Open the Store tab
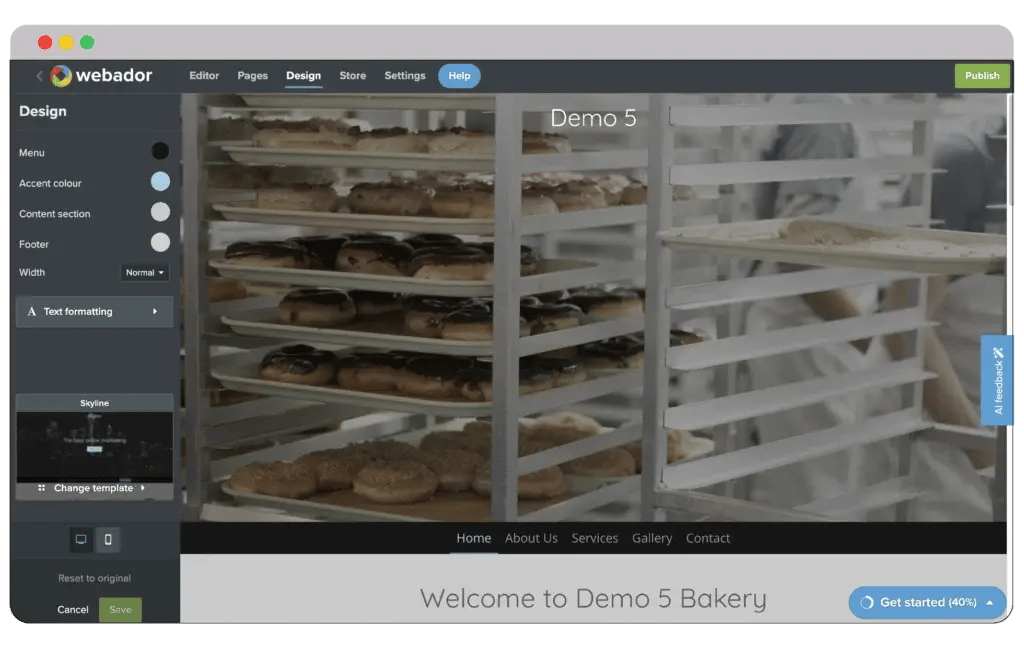The width and height of the screenshot is (1024, 648). [x=352, y=76]
